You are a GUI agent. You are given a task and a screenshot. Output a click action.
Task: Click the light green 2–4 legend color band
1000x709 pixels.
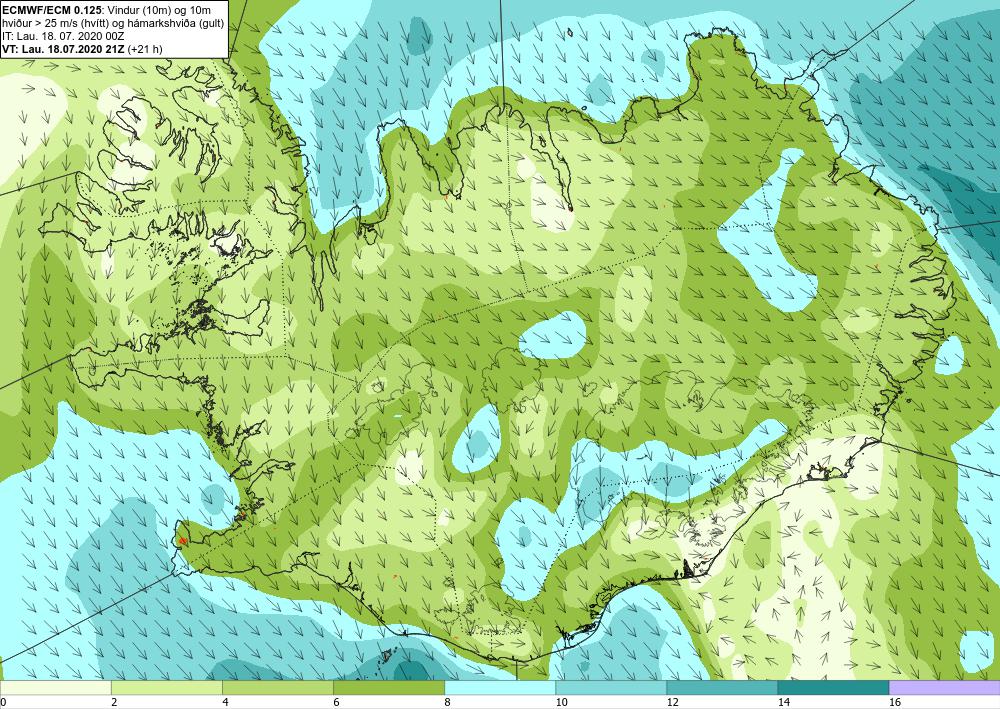coord(166,687)
